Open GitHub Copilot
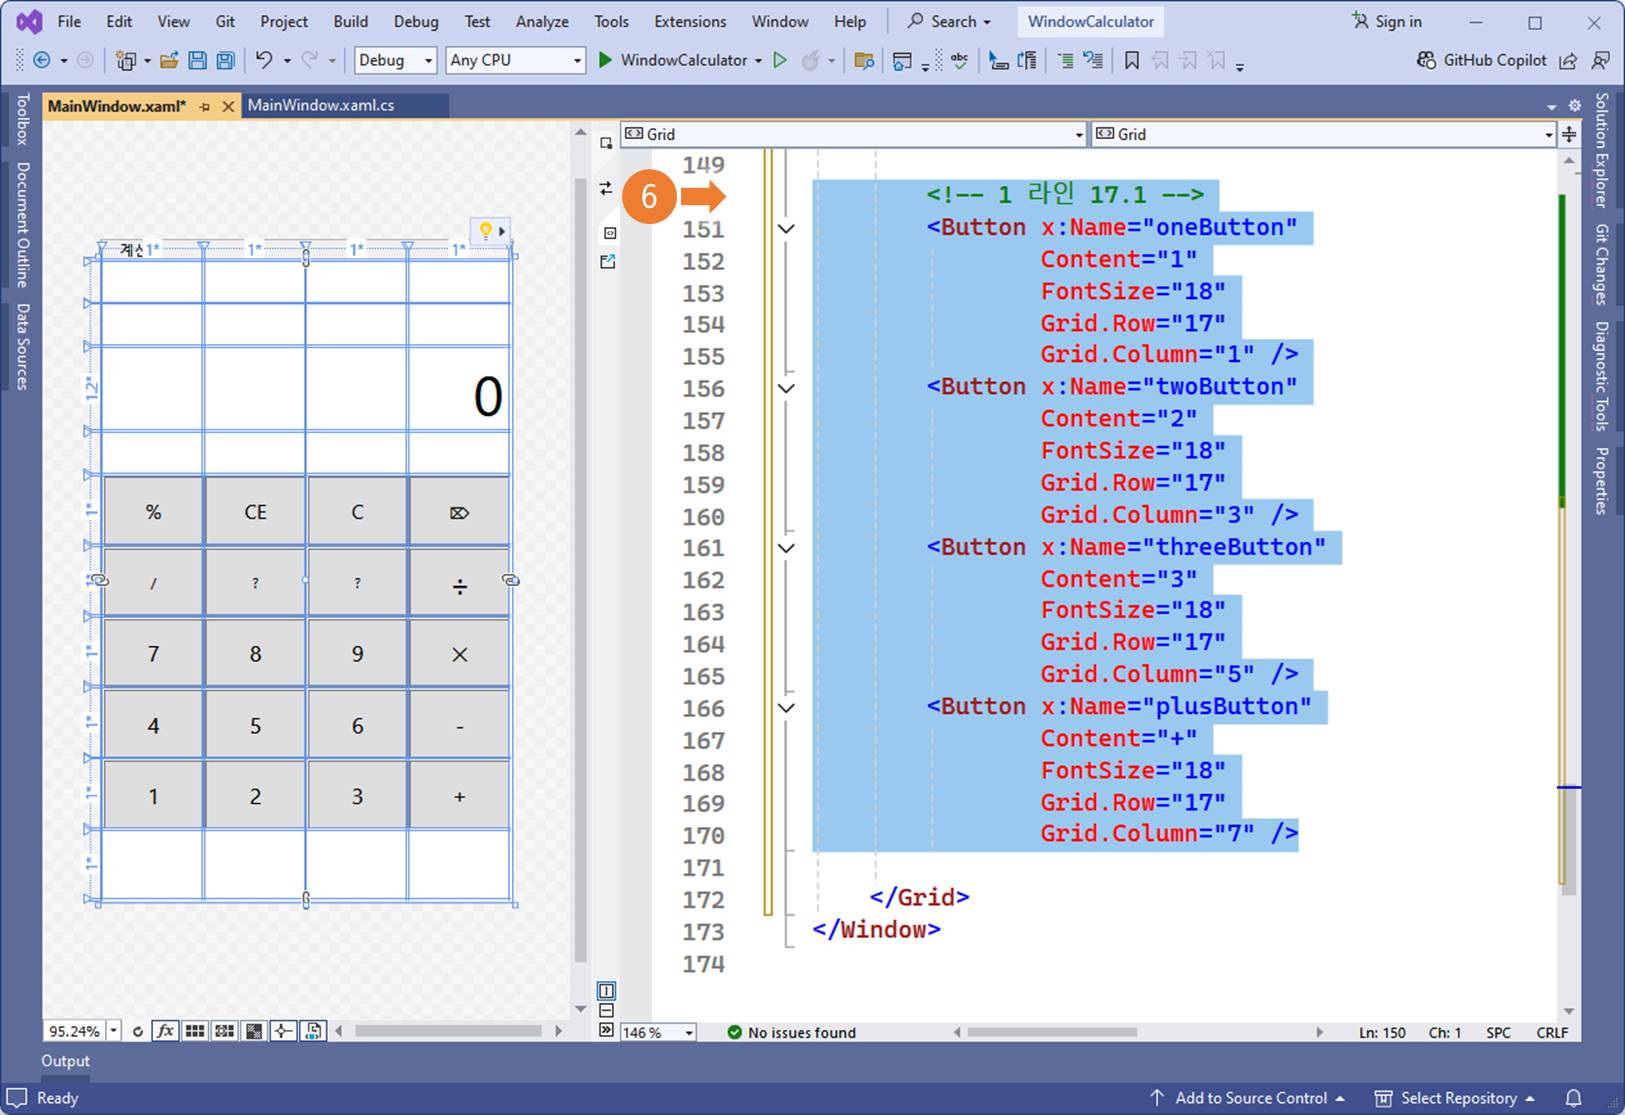 1481,60
